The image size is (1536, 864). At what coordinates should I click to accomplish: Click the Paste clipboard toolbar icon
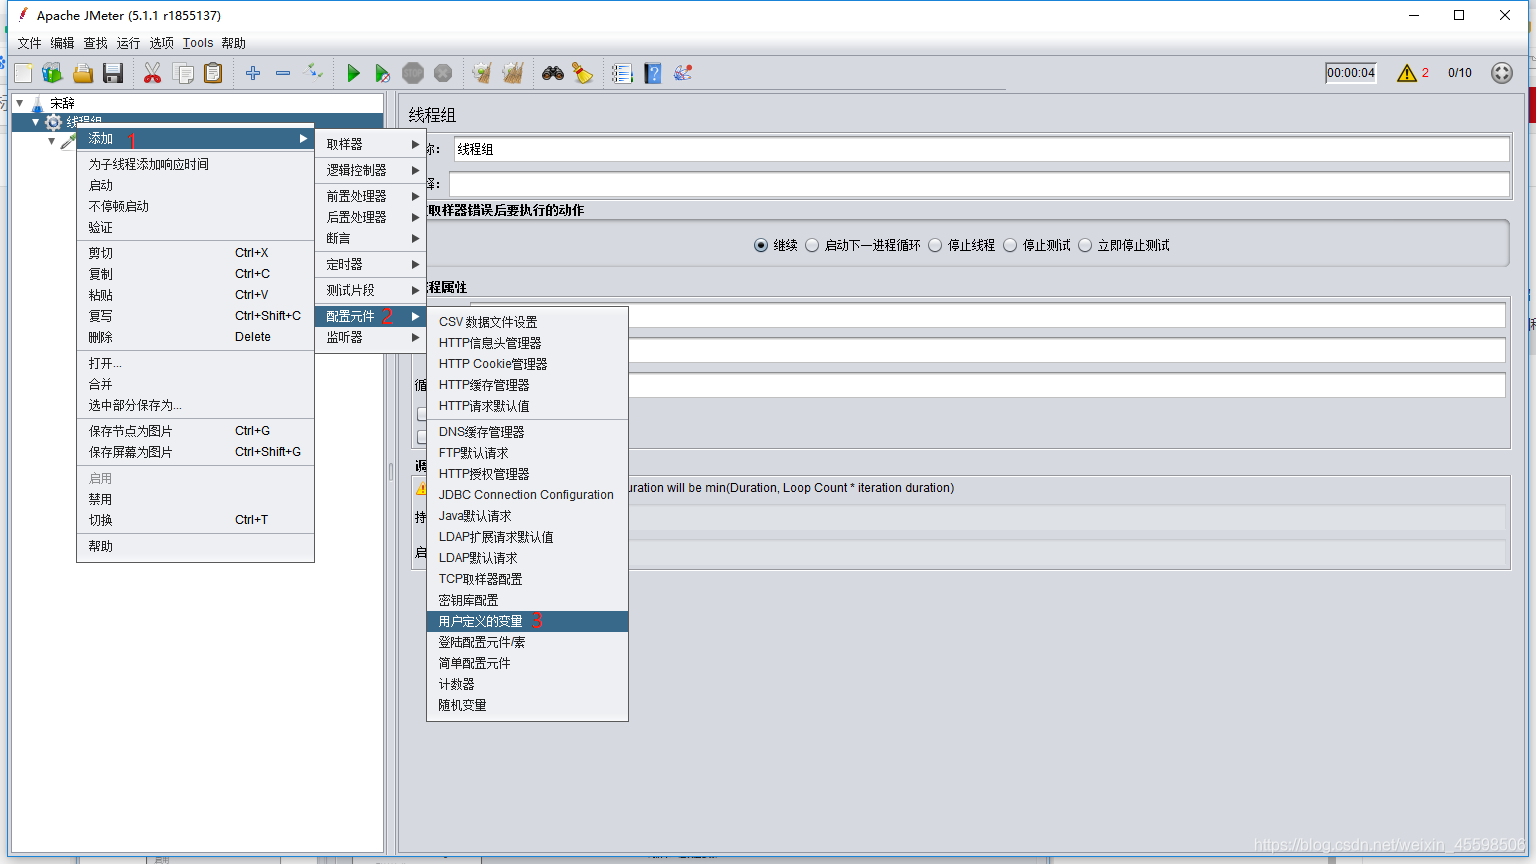[x=213, y=73]
